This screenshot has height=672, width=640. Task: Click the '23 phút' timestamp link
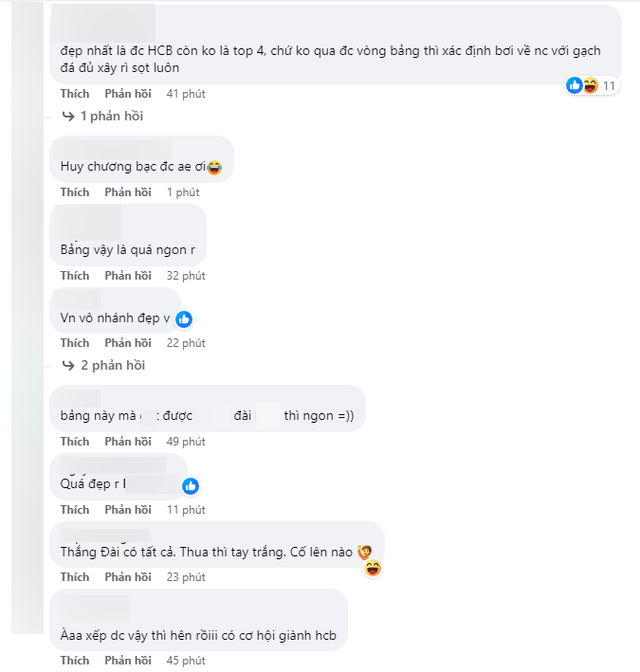185,577
